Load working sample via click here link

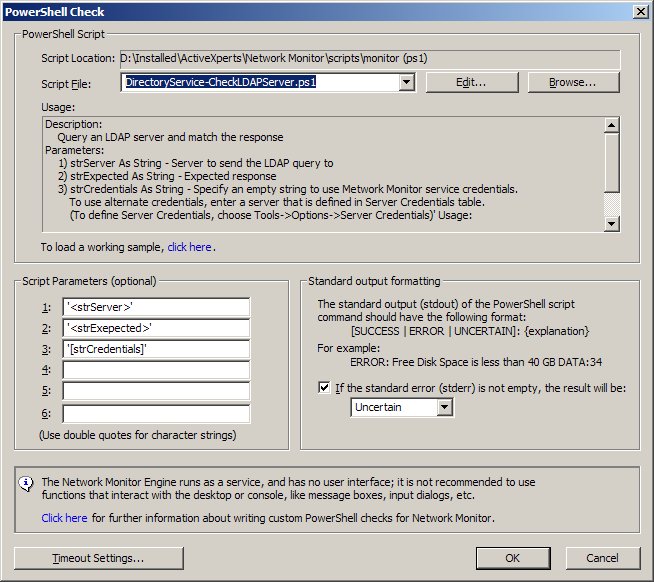click(x=189, y=247)
